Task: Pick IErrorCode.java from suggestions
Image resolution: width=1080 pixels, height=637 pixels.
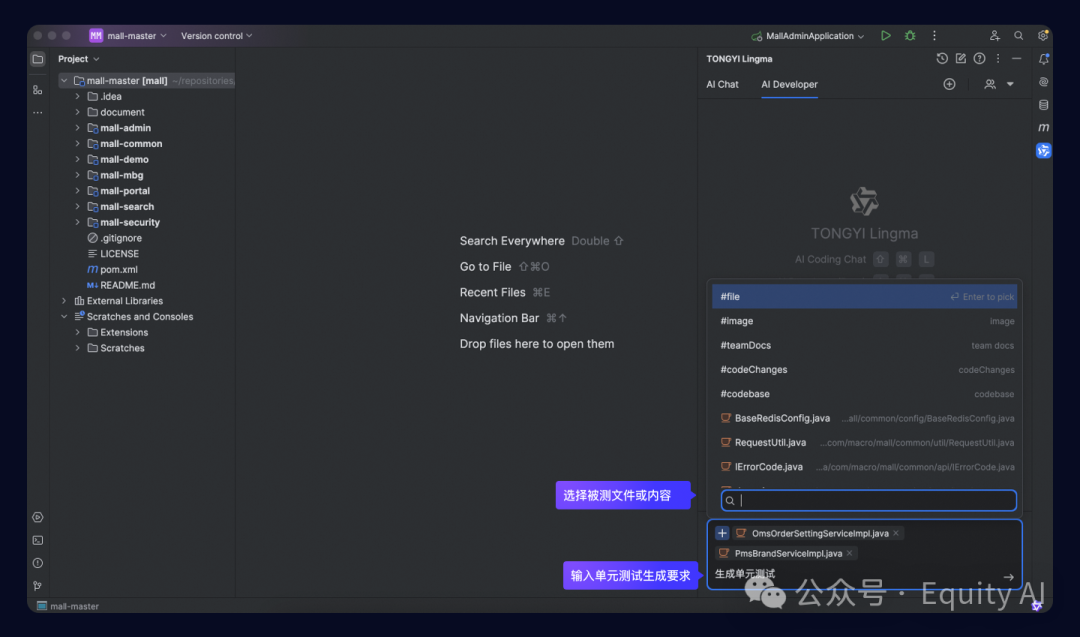Action: [864, 467]
